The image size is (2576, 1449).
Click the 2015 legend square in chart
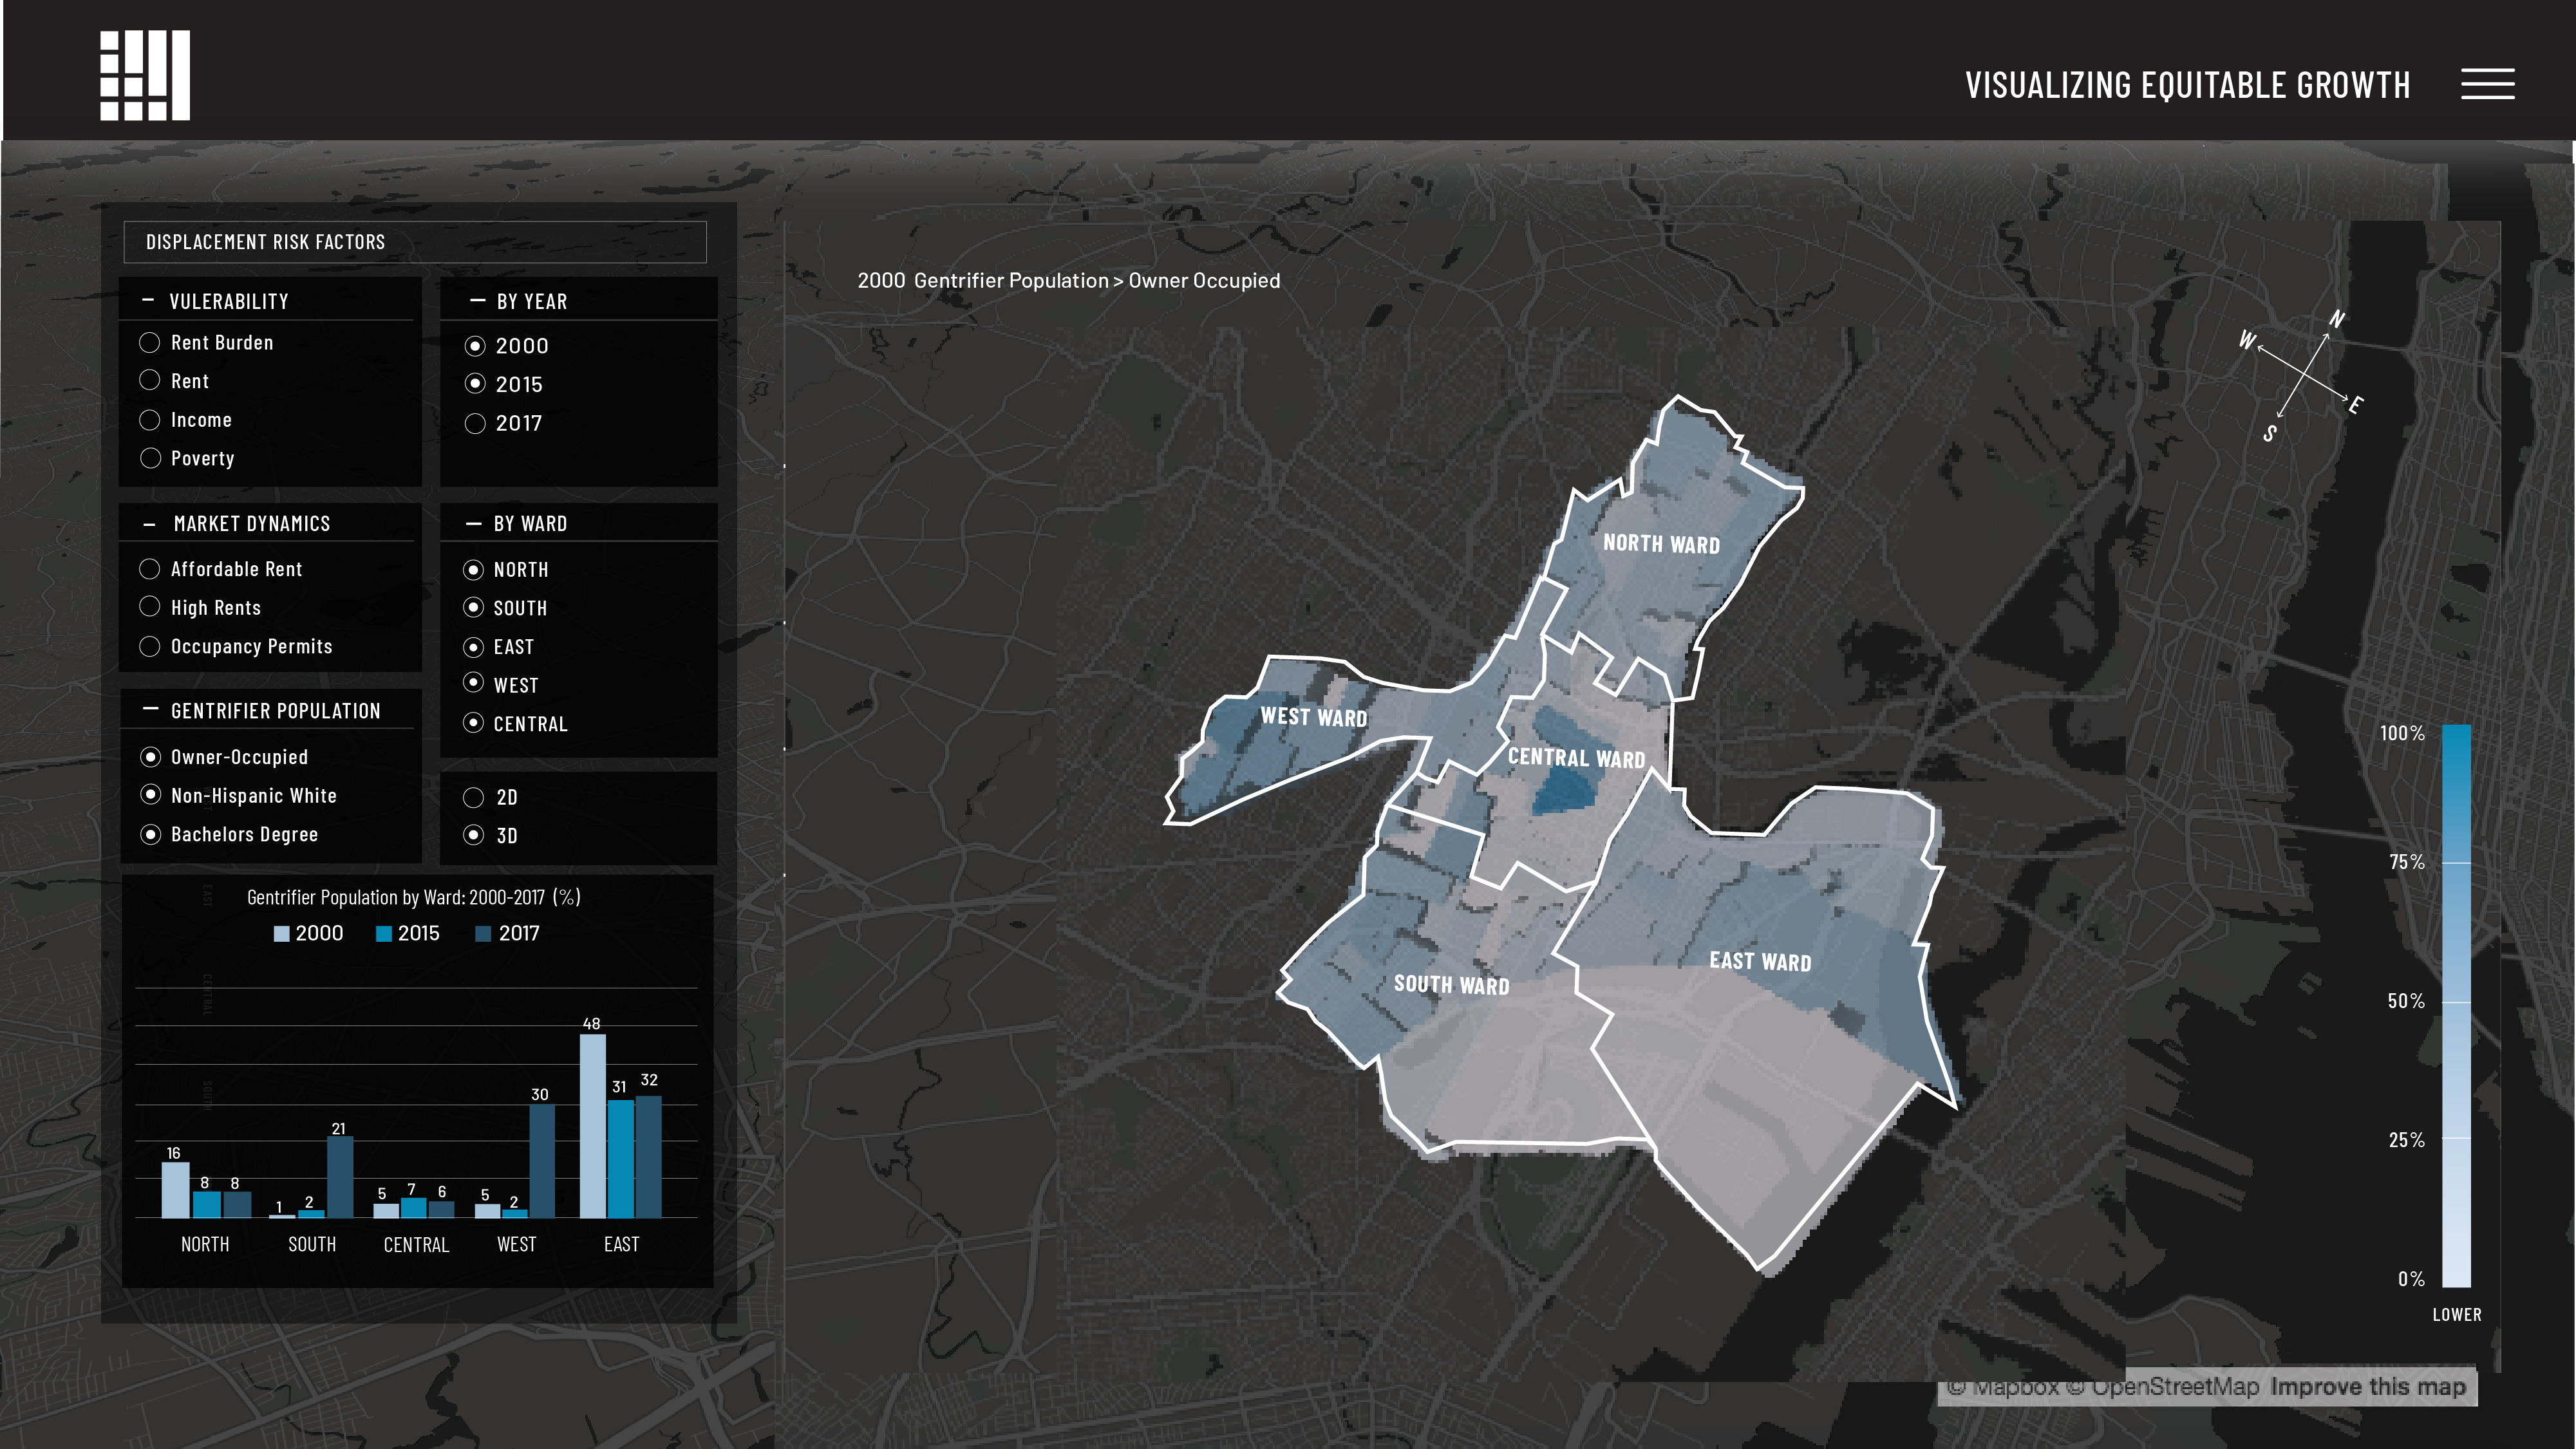(x=383, y=934)
